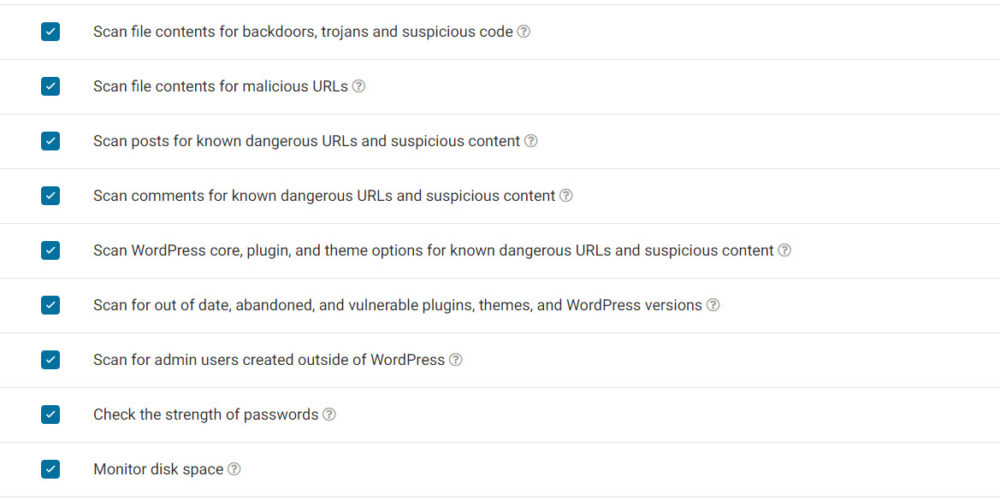Disable the admin users scan checkbox
1000x500 pixels.
tap(51, 360)
